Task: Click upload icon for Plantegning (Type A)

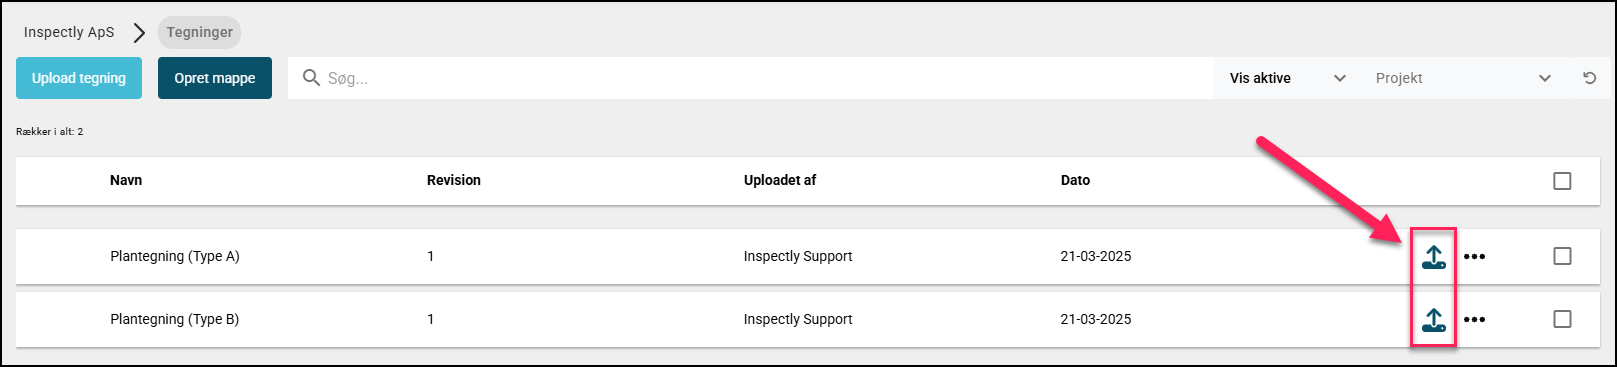Action: click(1433, 257)
